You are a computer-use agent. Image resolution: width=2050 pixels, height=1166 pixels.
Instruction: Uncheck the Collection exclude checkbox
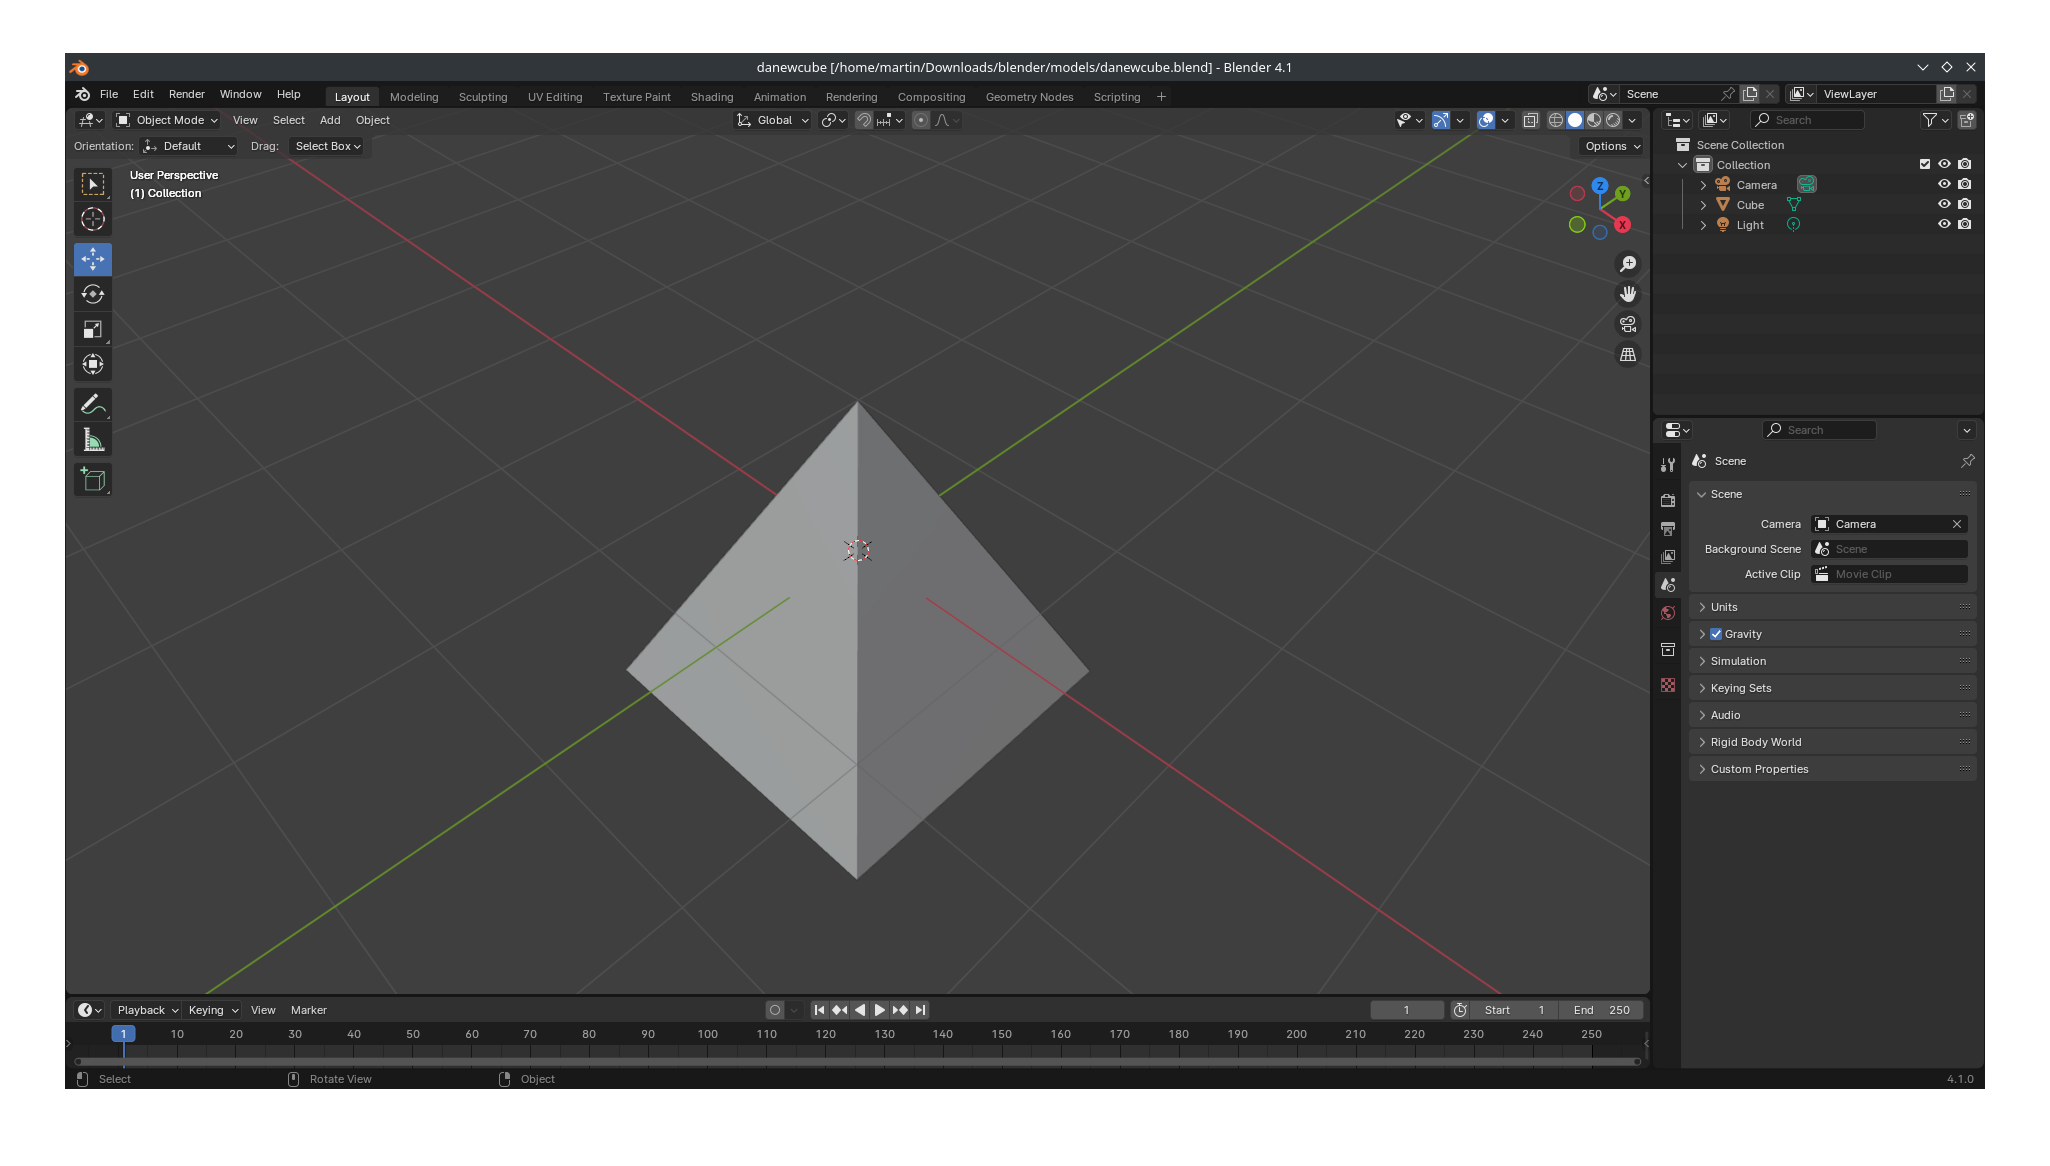click(x=1924, y=164)
